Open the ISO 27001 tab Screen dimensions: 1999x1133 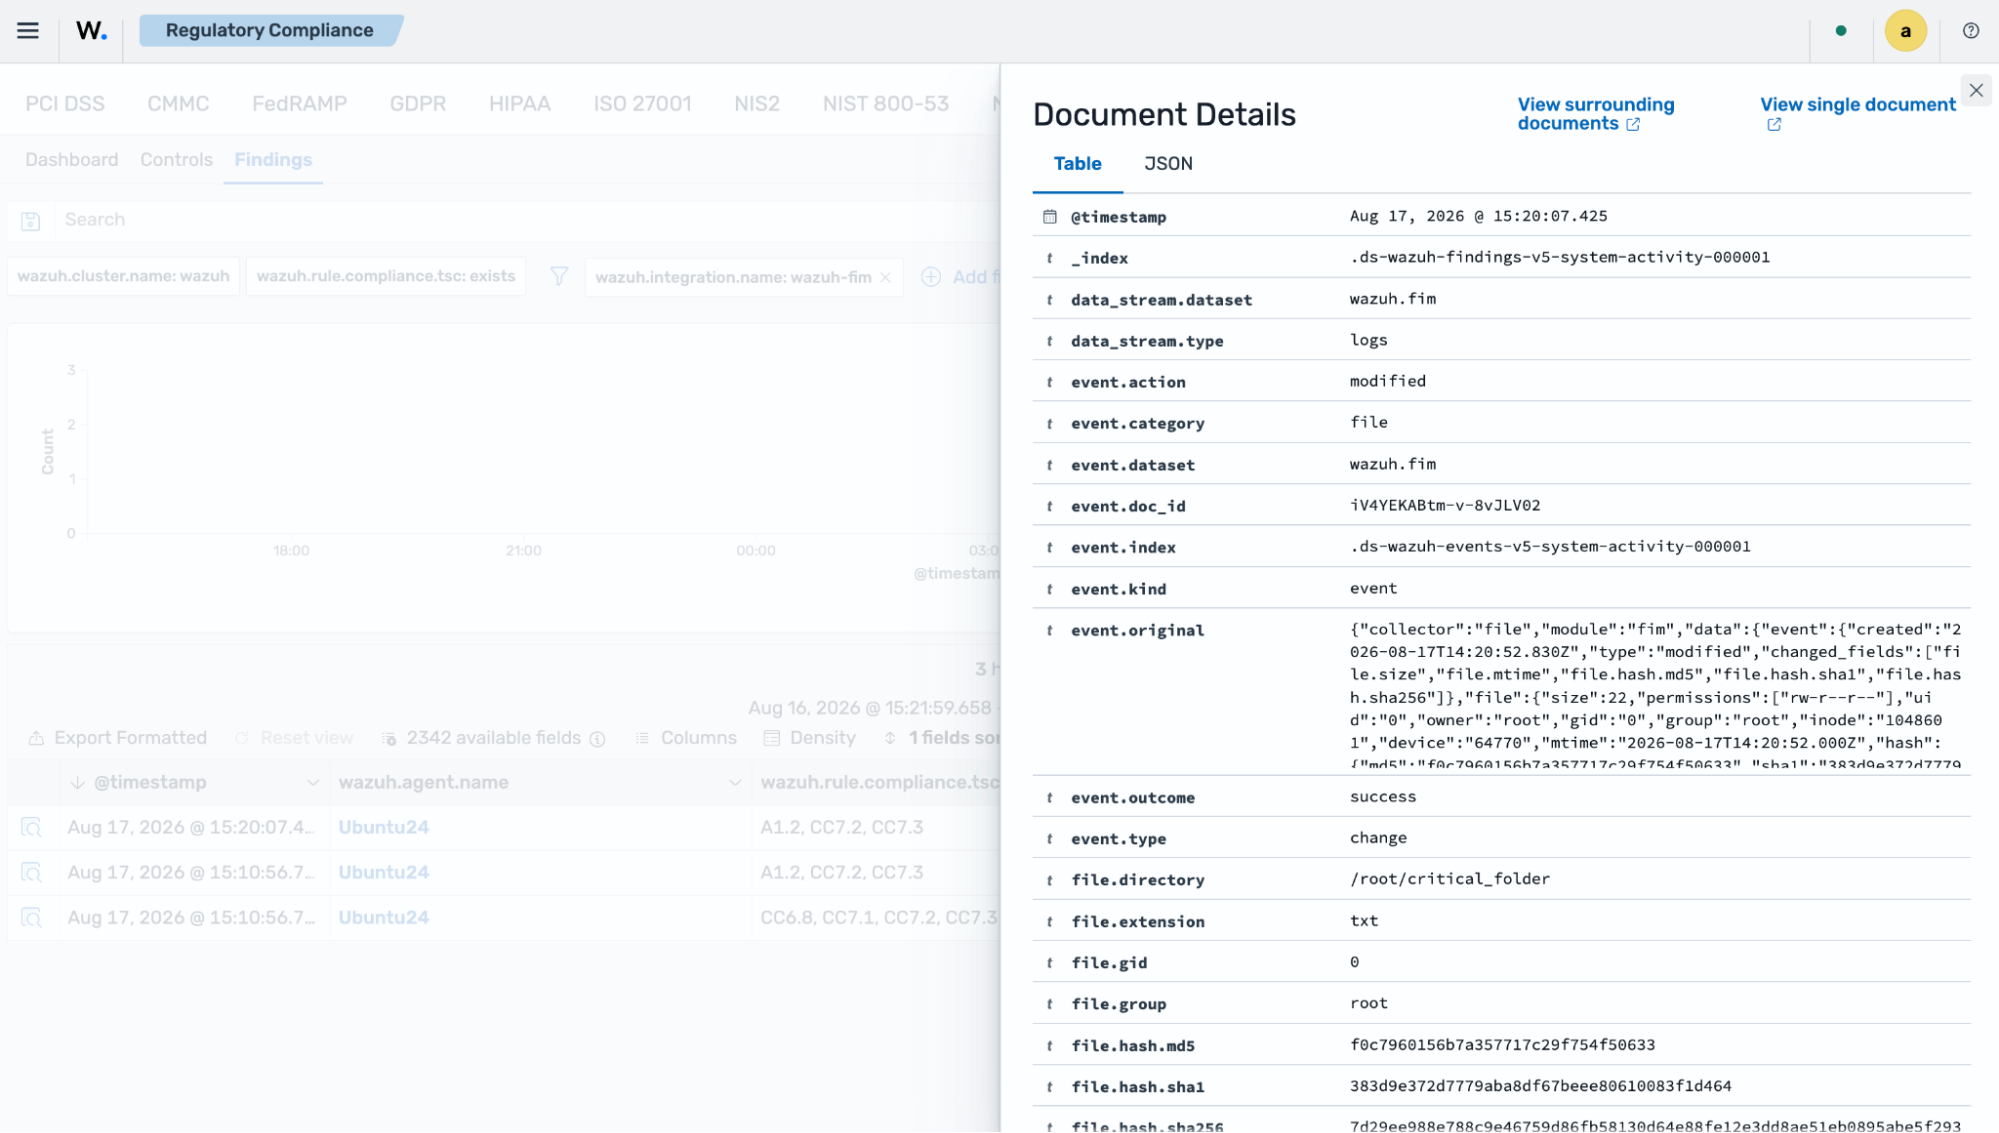point(642,104)
